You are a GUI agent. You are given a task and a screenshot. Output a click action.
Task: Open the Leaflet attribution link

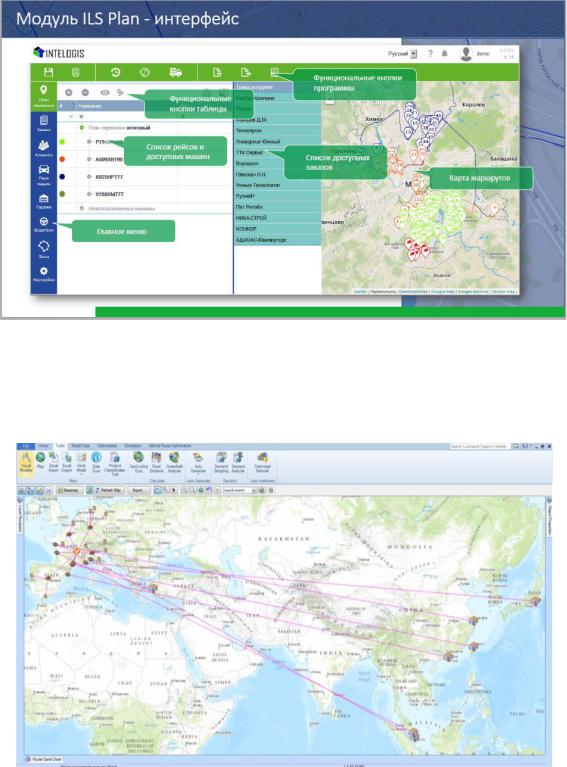click(360, 292)
